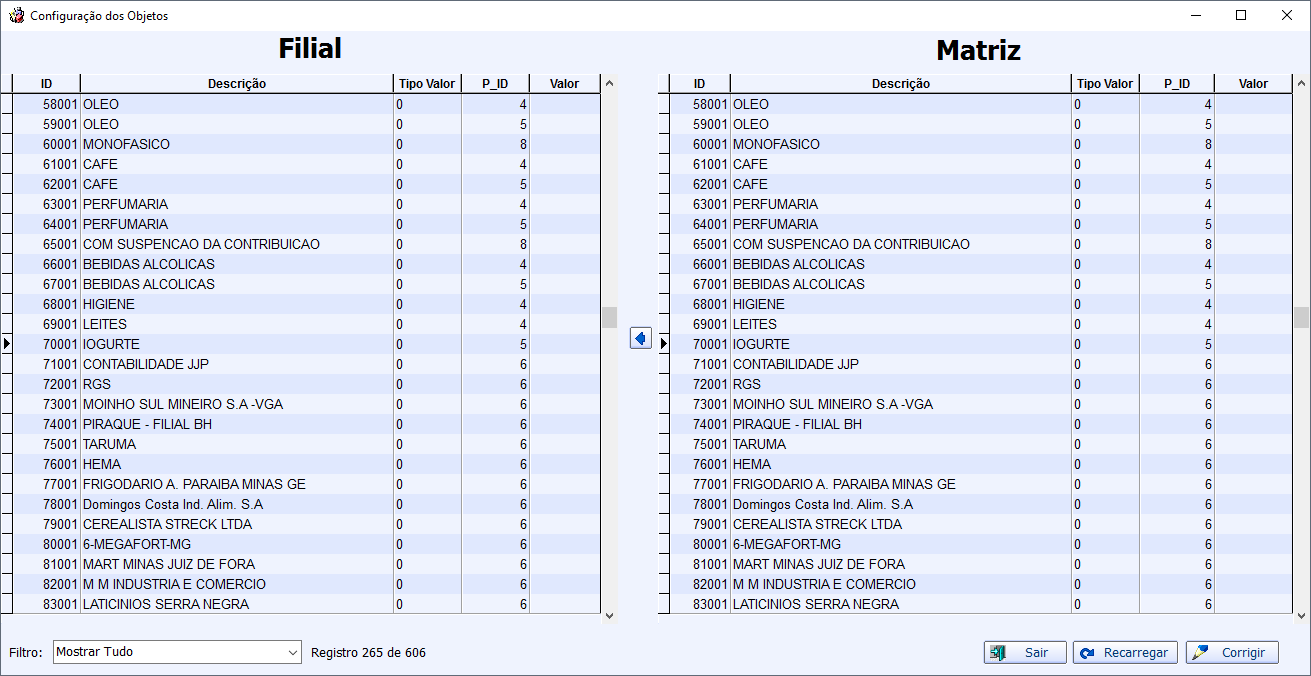Click Tipo Valor column header in Filial
This screenshot has height=676, width=1311.
(427, 84)
